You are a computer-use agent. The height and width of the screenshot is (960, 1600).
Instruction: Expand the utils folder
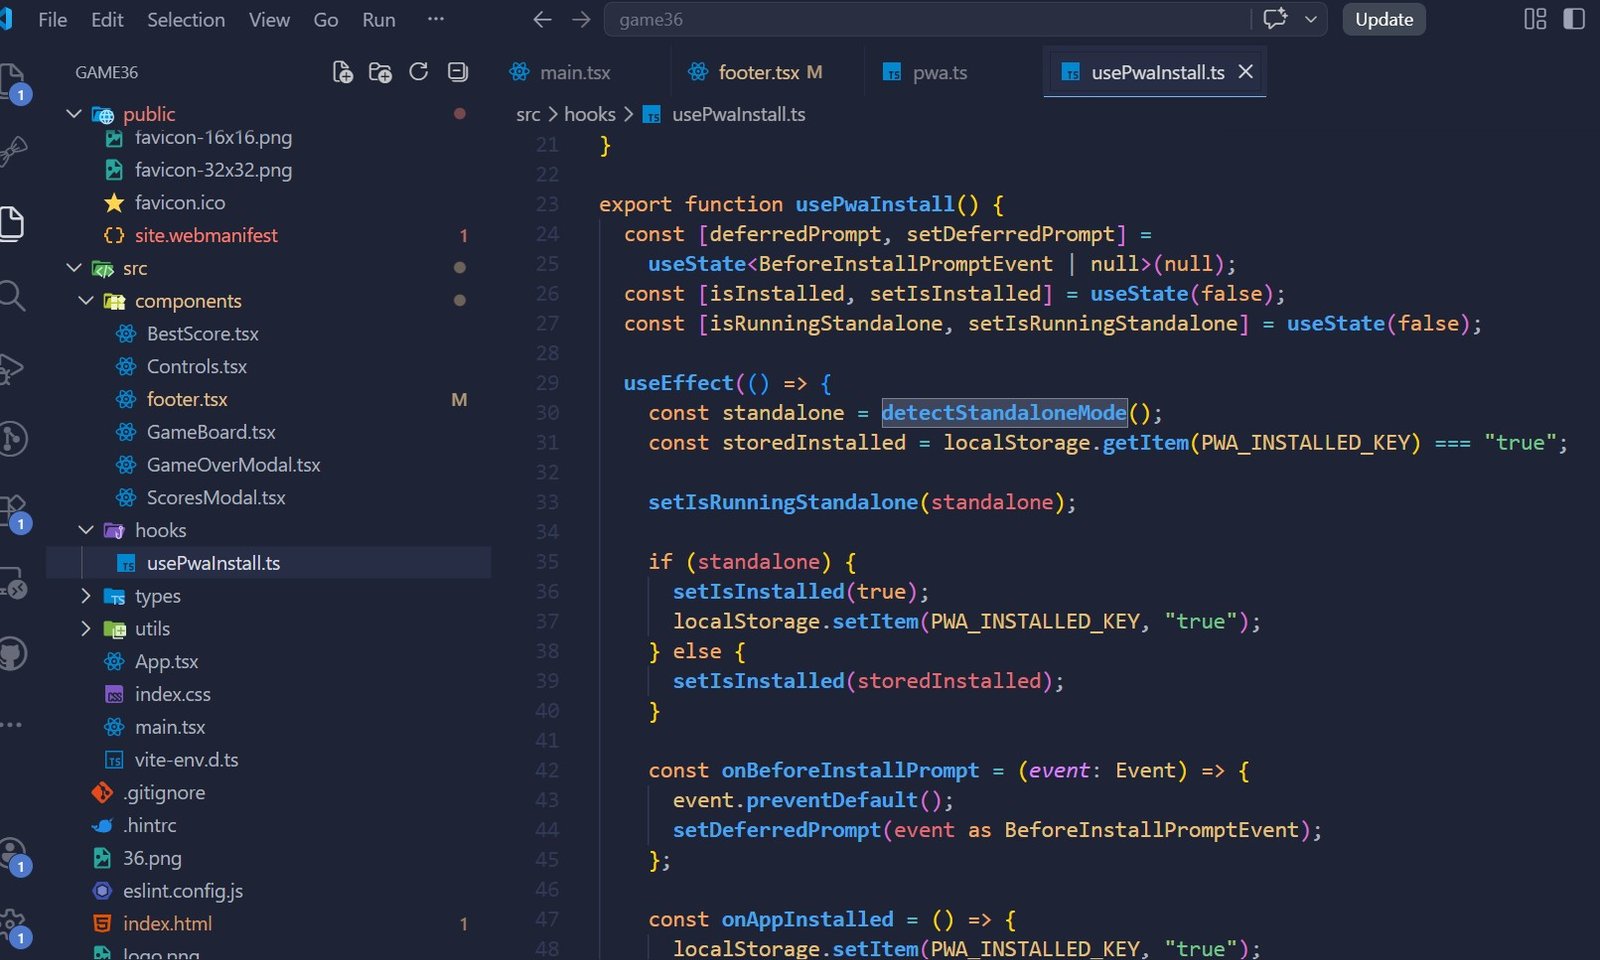85,629
